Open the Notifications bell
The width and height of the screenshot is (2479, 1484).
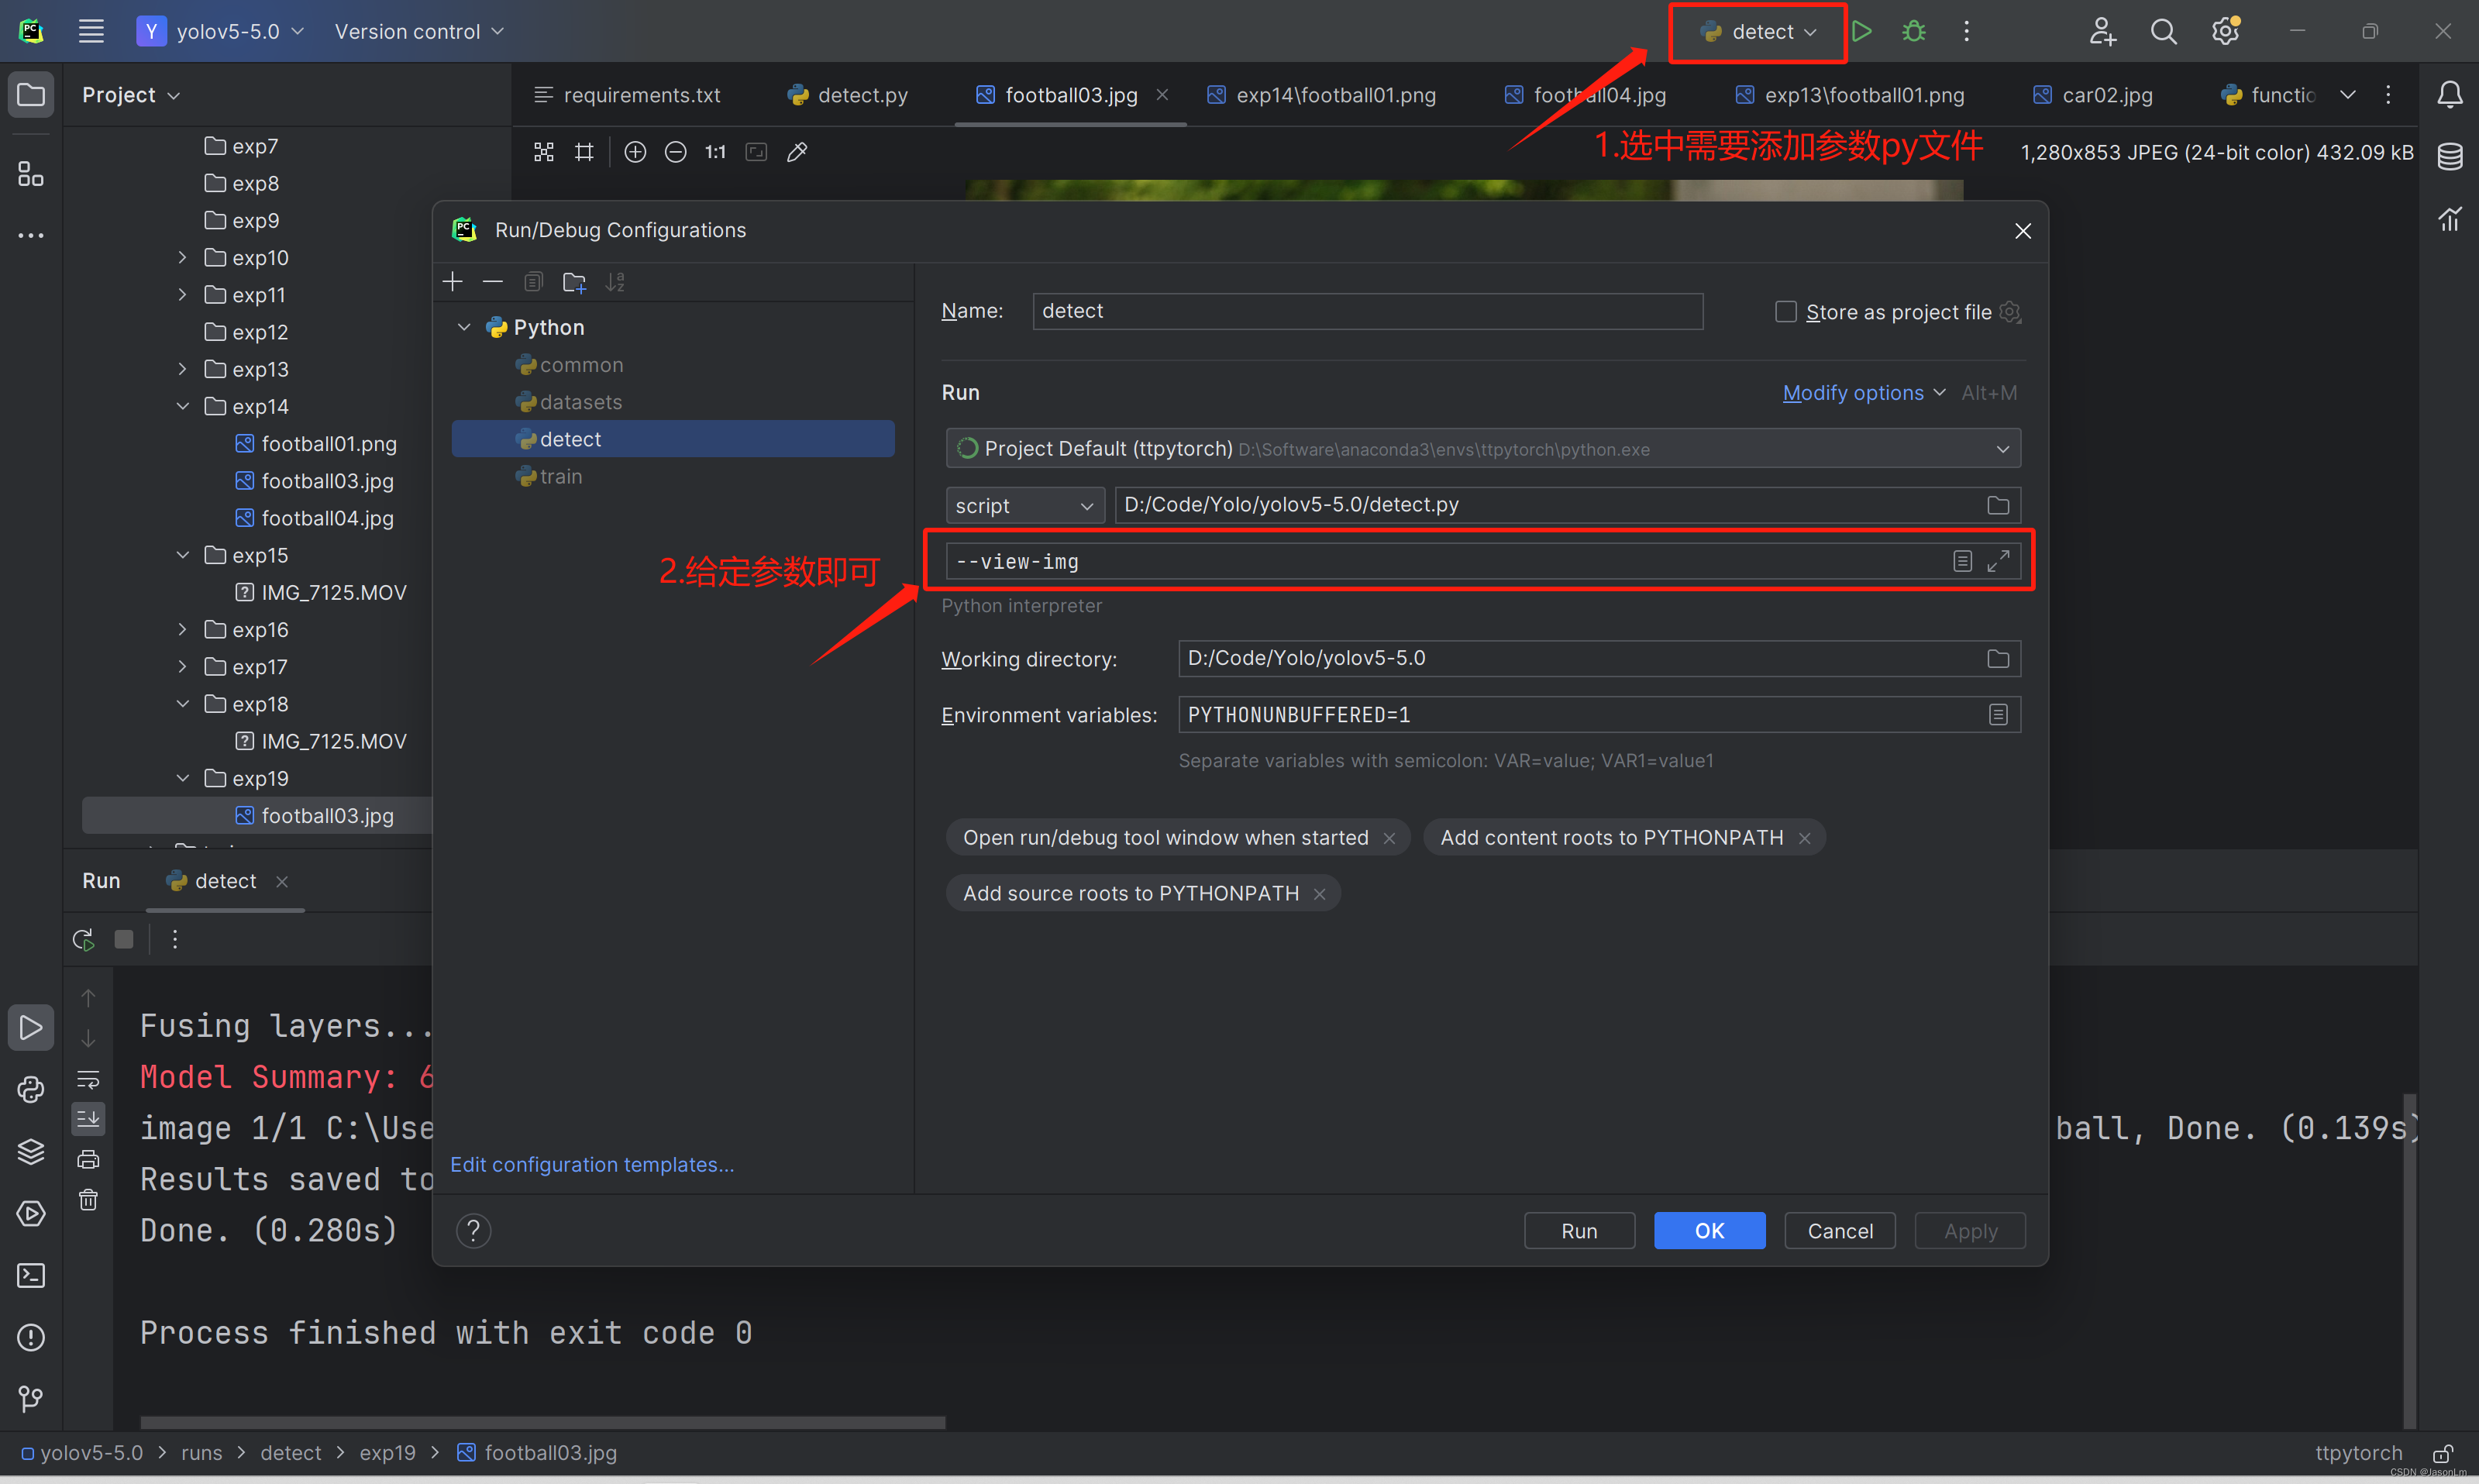pos(2449,94)
